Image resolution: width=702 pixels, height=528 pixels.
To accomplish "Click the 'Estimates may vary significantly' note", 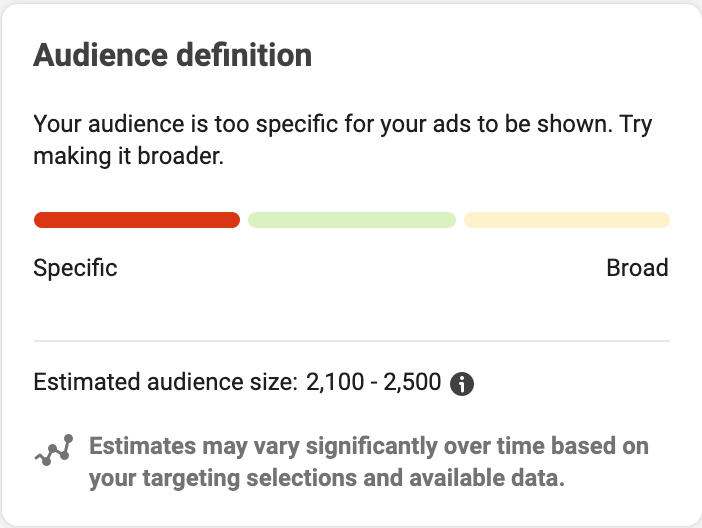I will (369, 462).
